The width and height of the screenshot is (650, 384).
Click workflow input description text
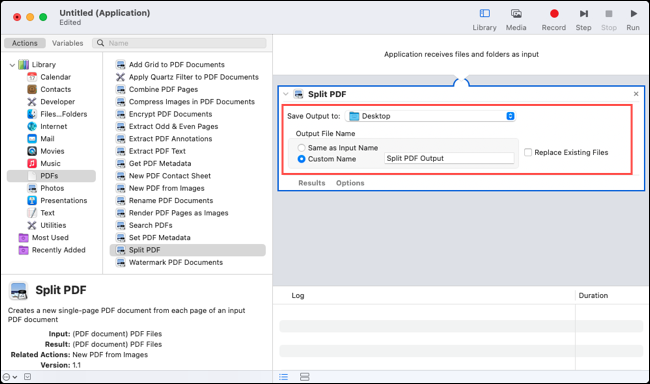pos(461,54)
